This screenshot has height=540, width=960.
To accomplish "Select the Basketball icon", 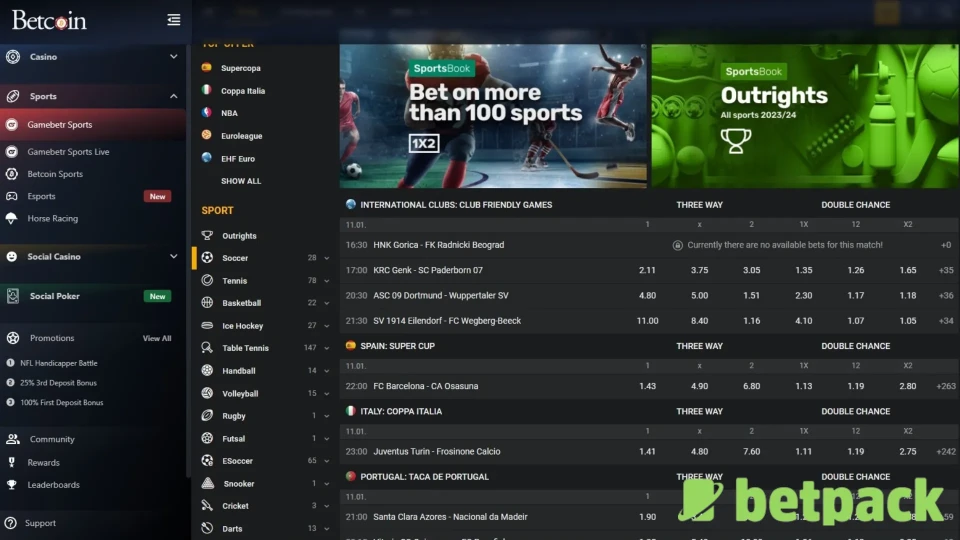I will [208, 303].
